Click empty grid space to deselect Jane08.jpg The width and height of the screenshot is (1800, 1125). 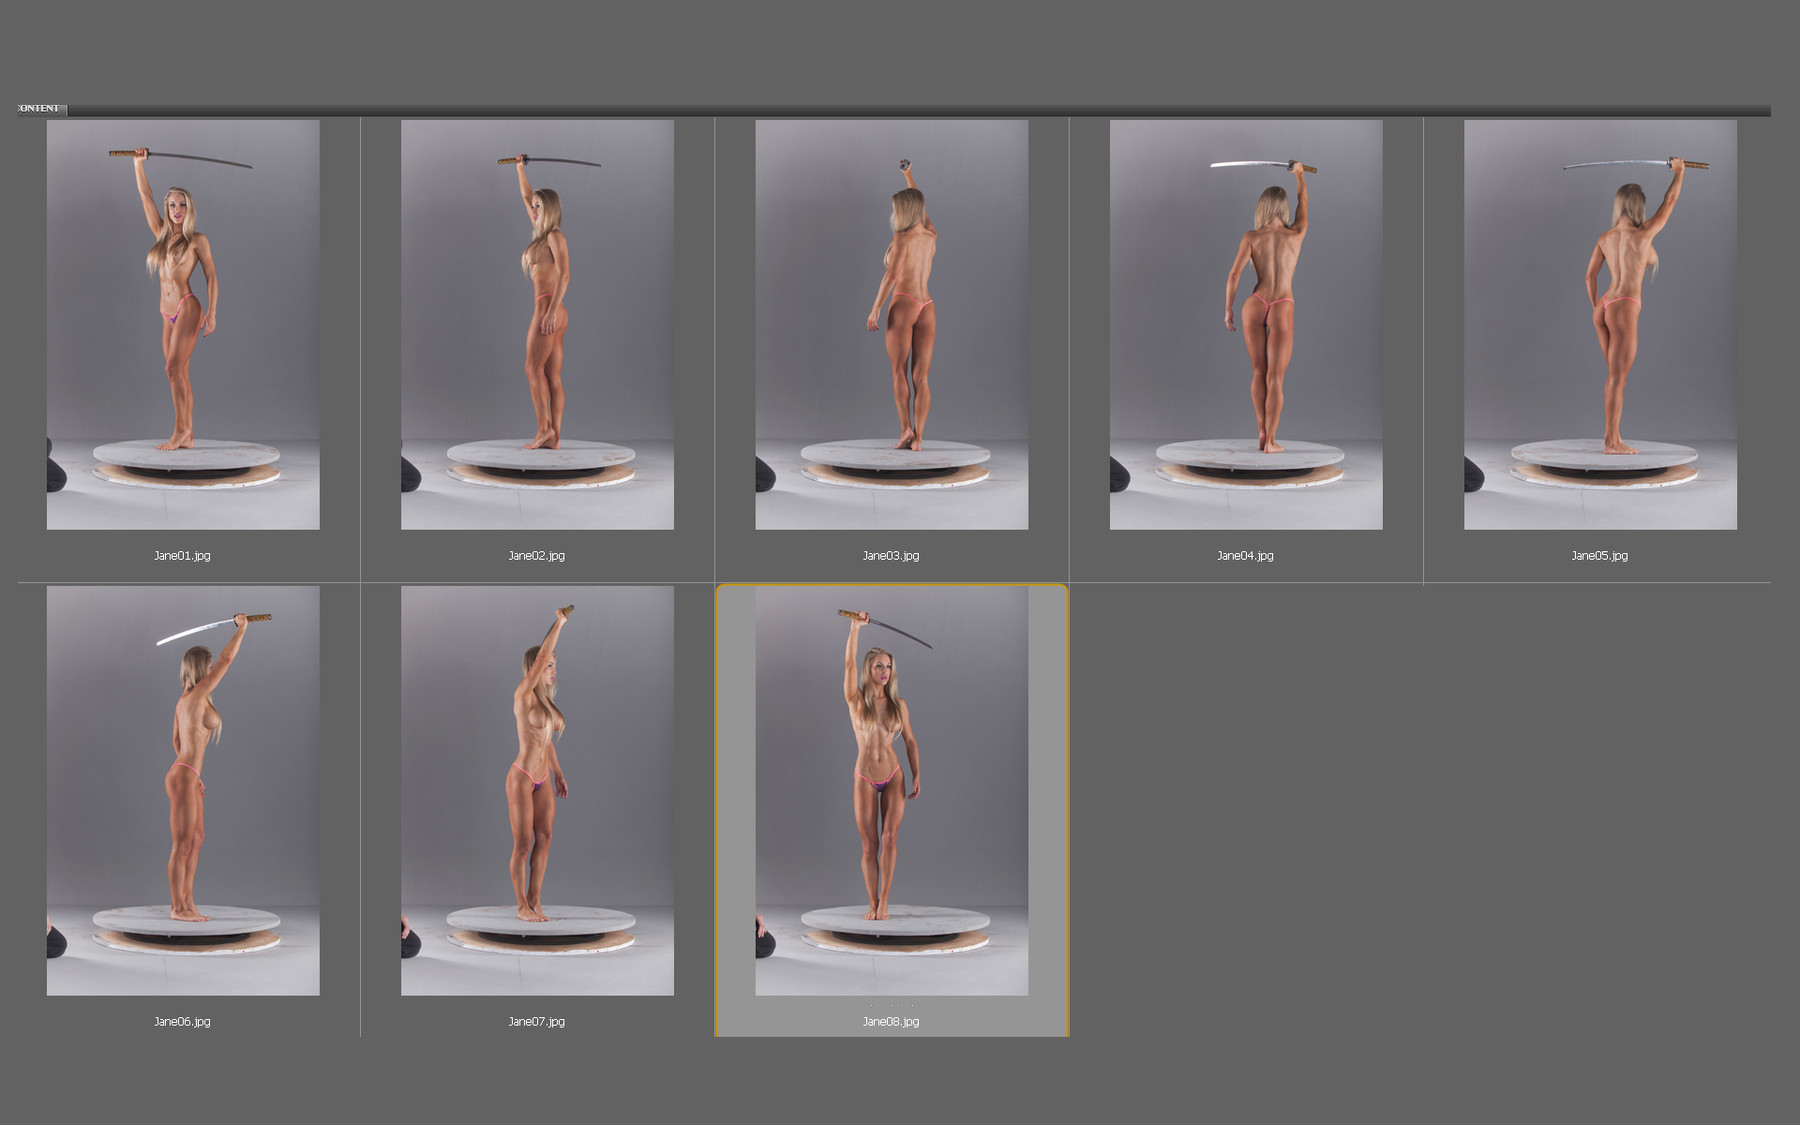pos(1400,800)
